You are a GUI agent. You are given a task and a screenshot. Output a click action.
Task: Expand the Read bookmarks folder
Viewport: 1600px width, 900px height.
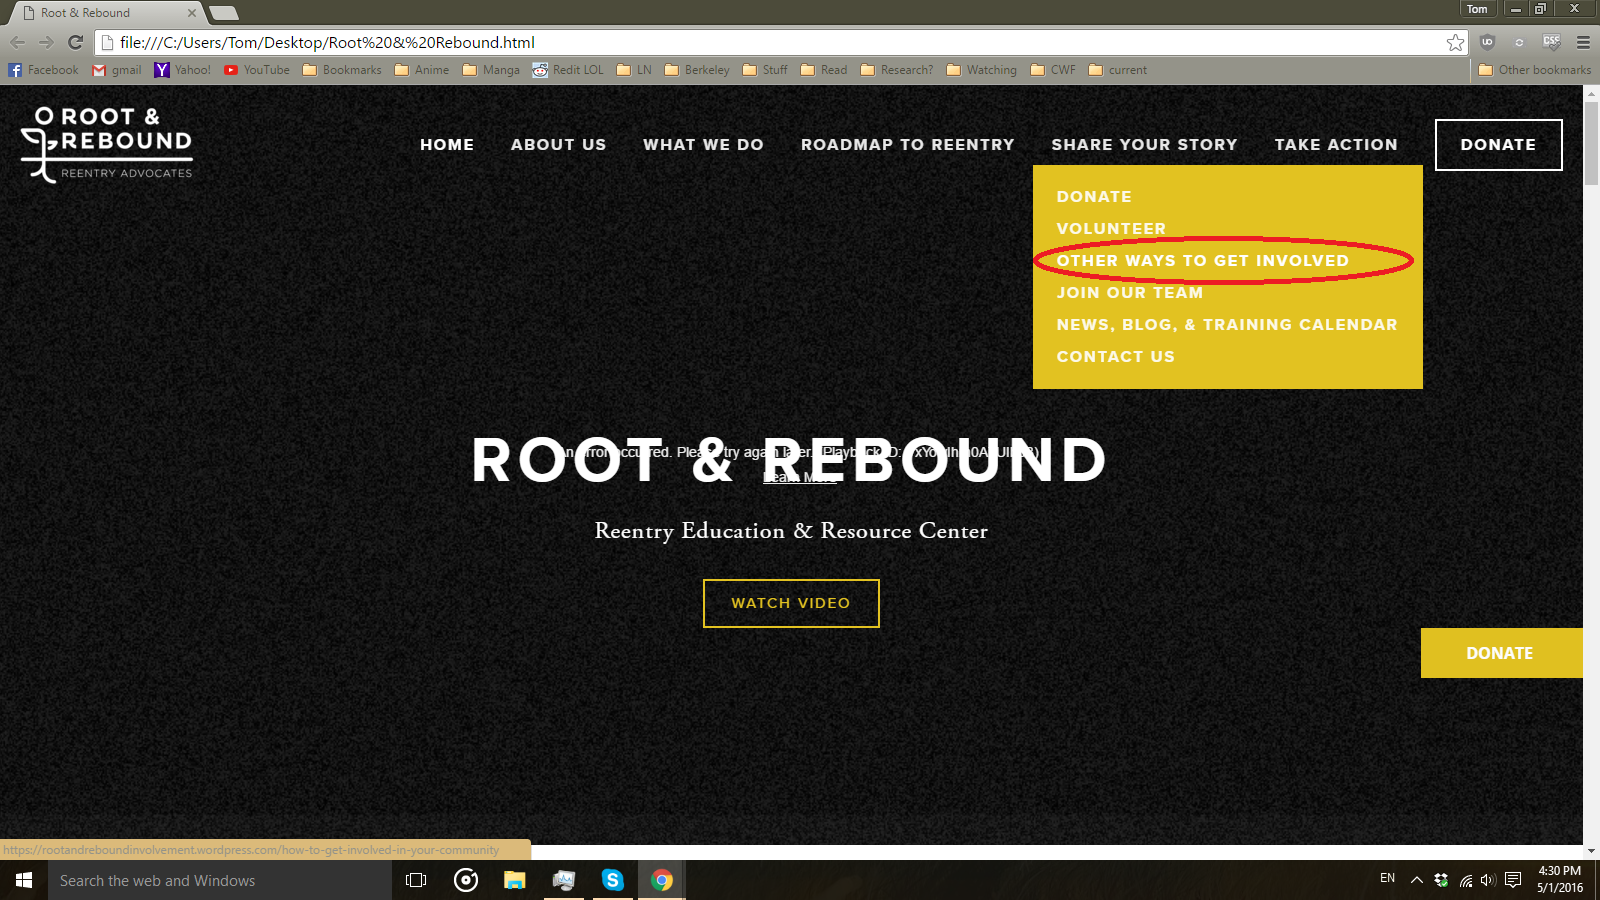pos(824,70)
